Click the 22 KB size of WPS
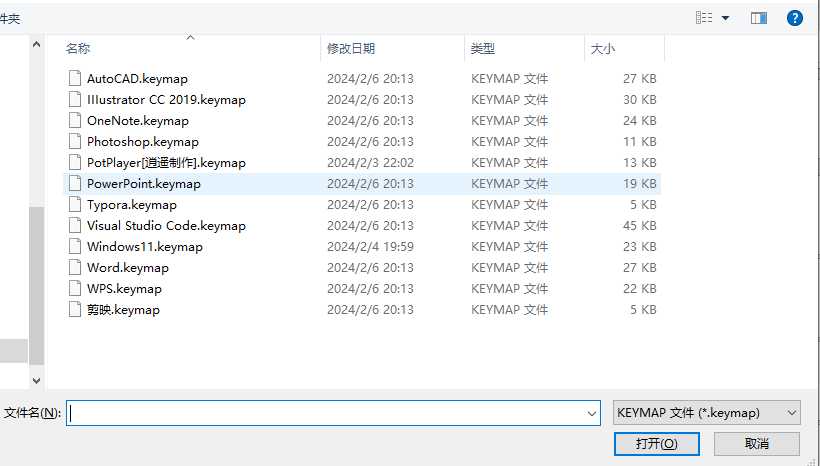Screen dimensions: 820x466 click(x=640, y=288)
